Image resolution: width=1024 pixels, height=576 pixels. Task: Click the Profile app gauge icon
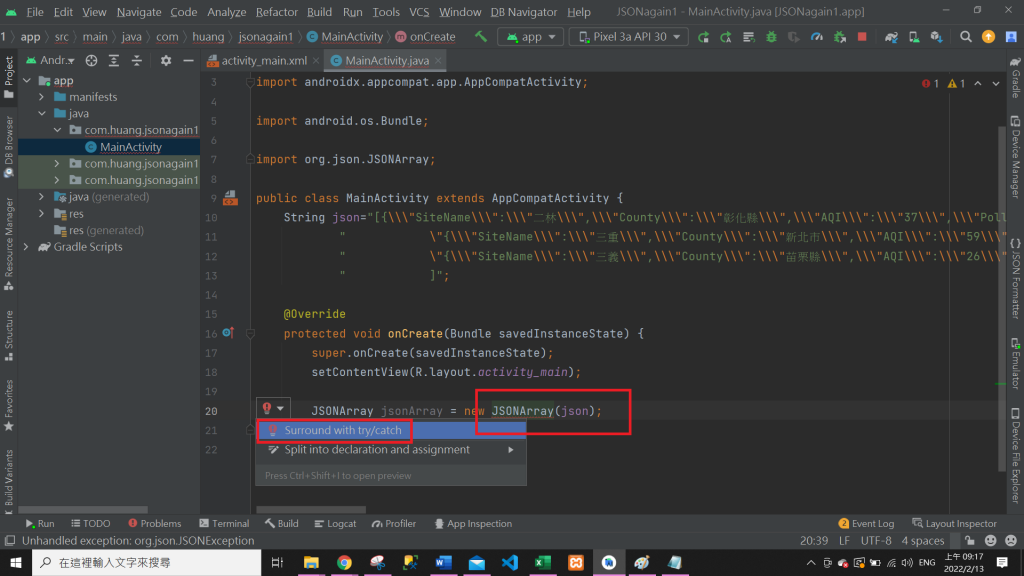(816, 37)
